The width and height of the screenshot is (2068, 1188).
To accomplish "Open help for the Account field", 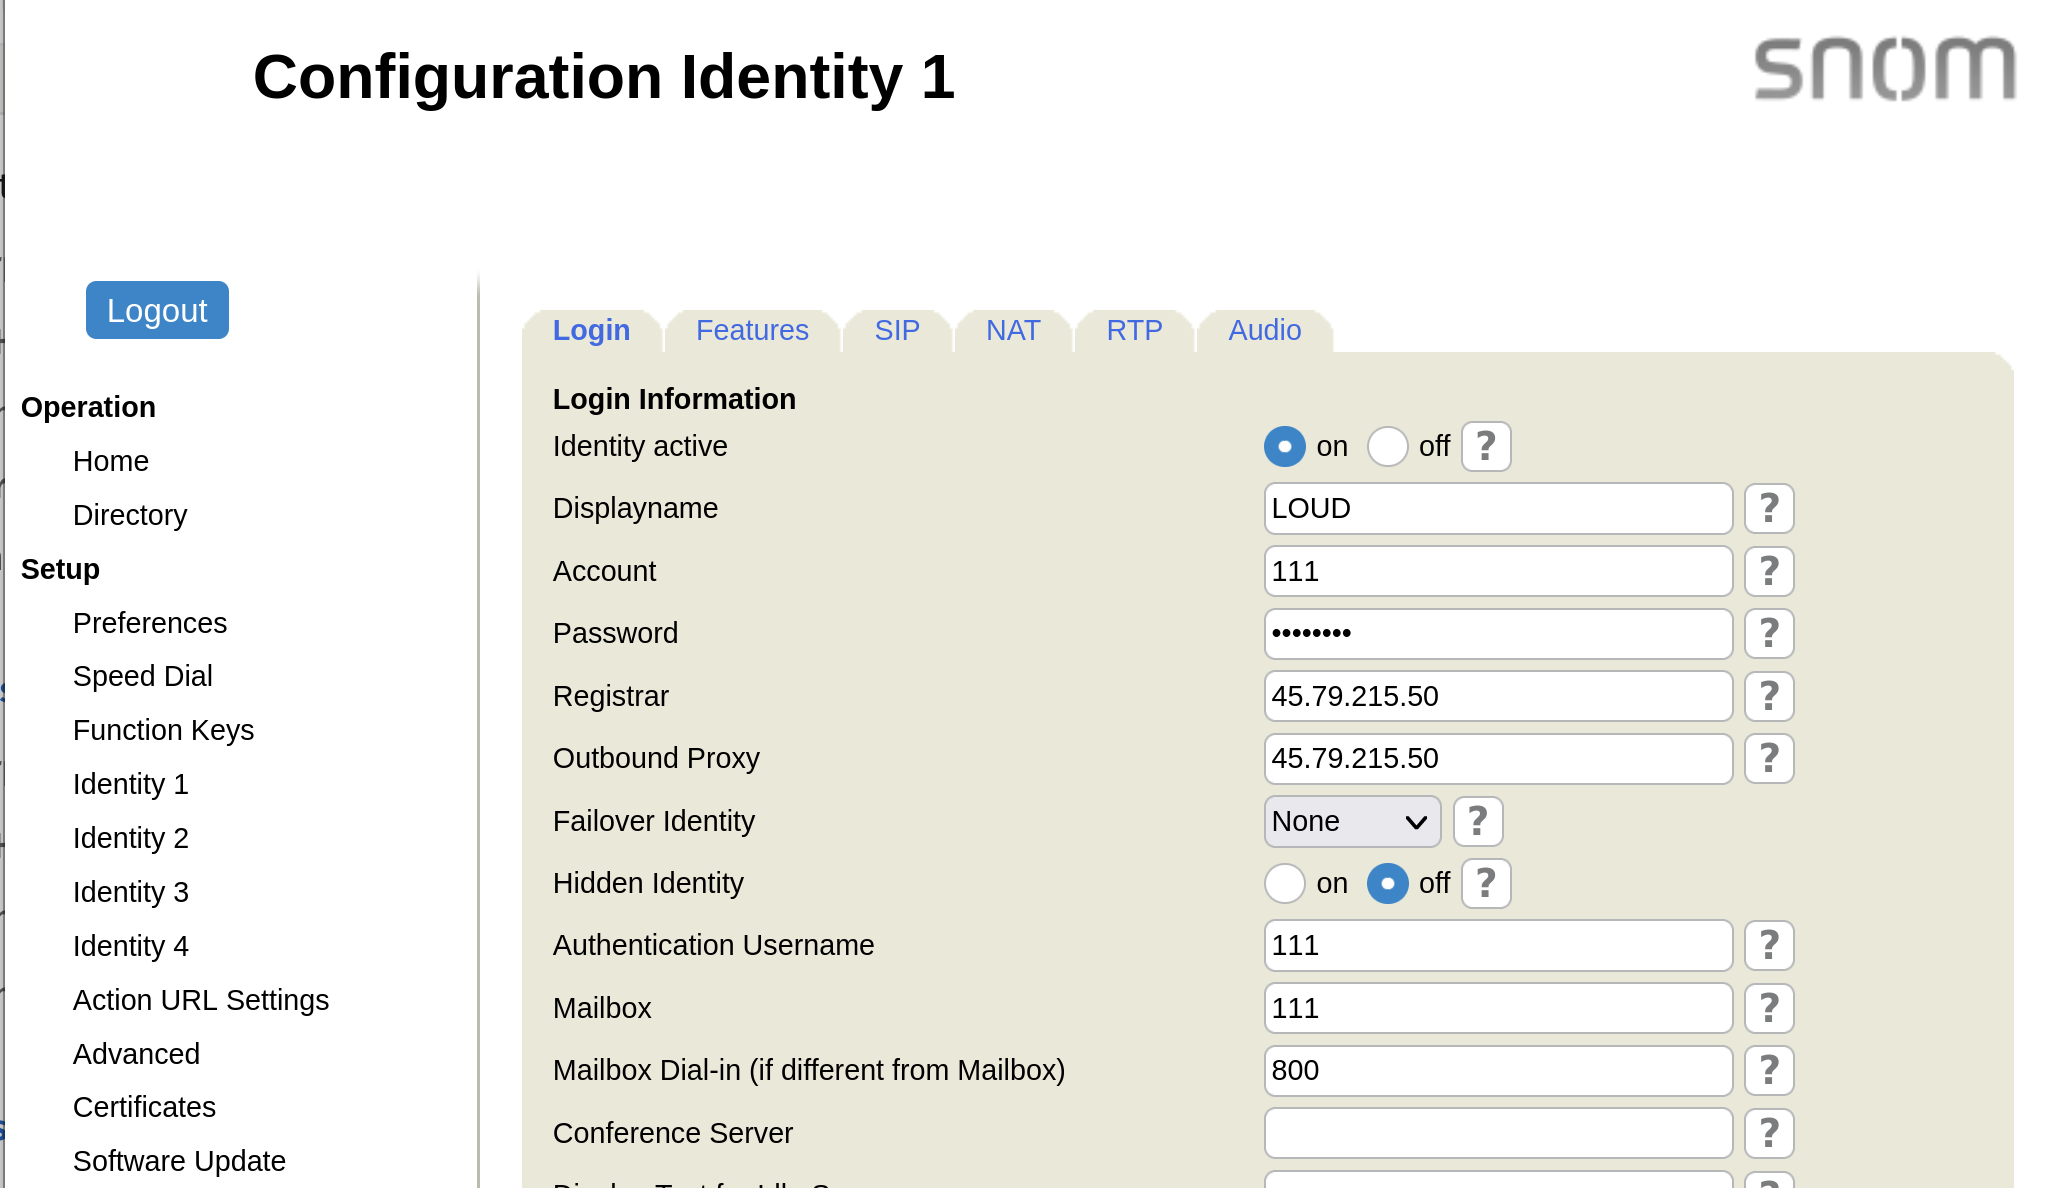I will point(1768,571).
